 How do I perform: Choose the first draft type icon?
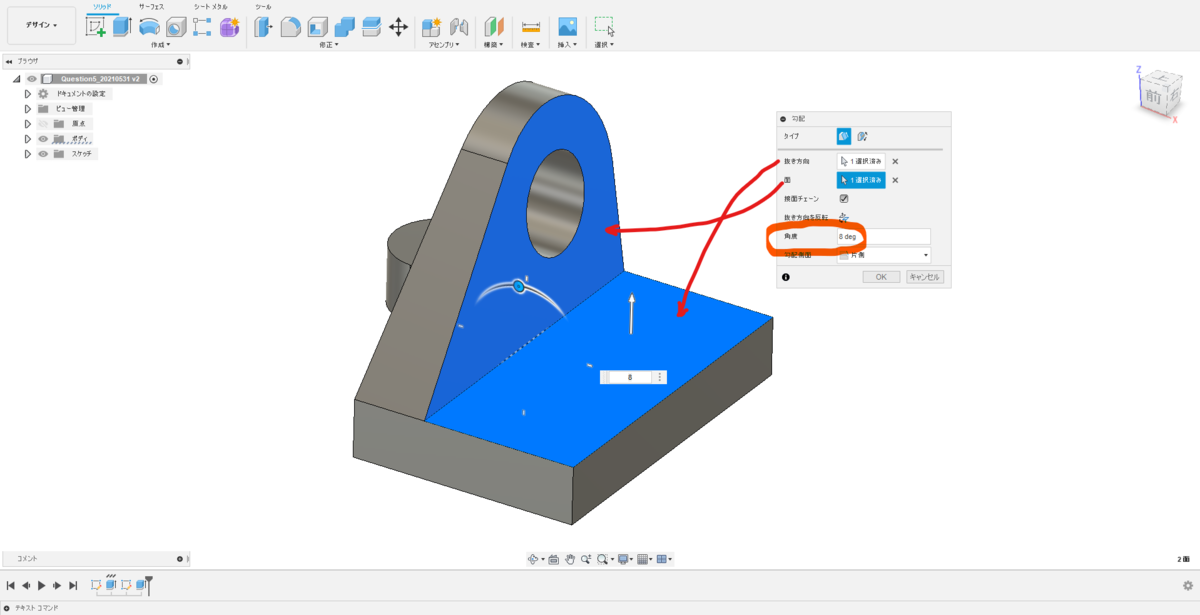tap(844, 136)
